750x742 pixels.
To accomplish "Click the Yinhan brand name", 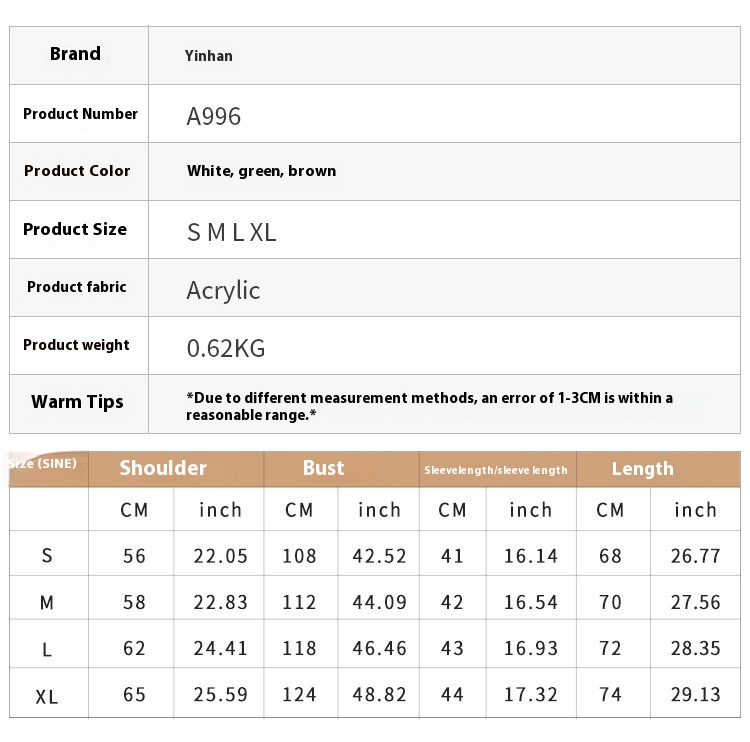I will coord(209,56).
